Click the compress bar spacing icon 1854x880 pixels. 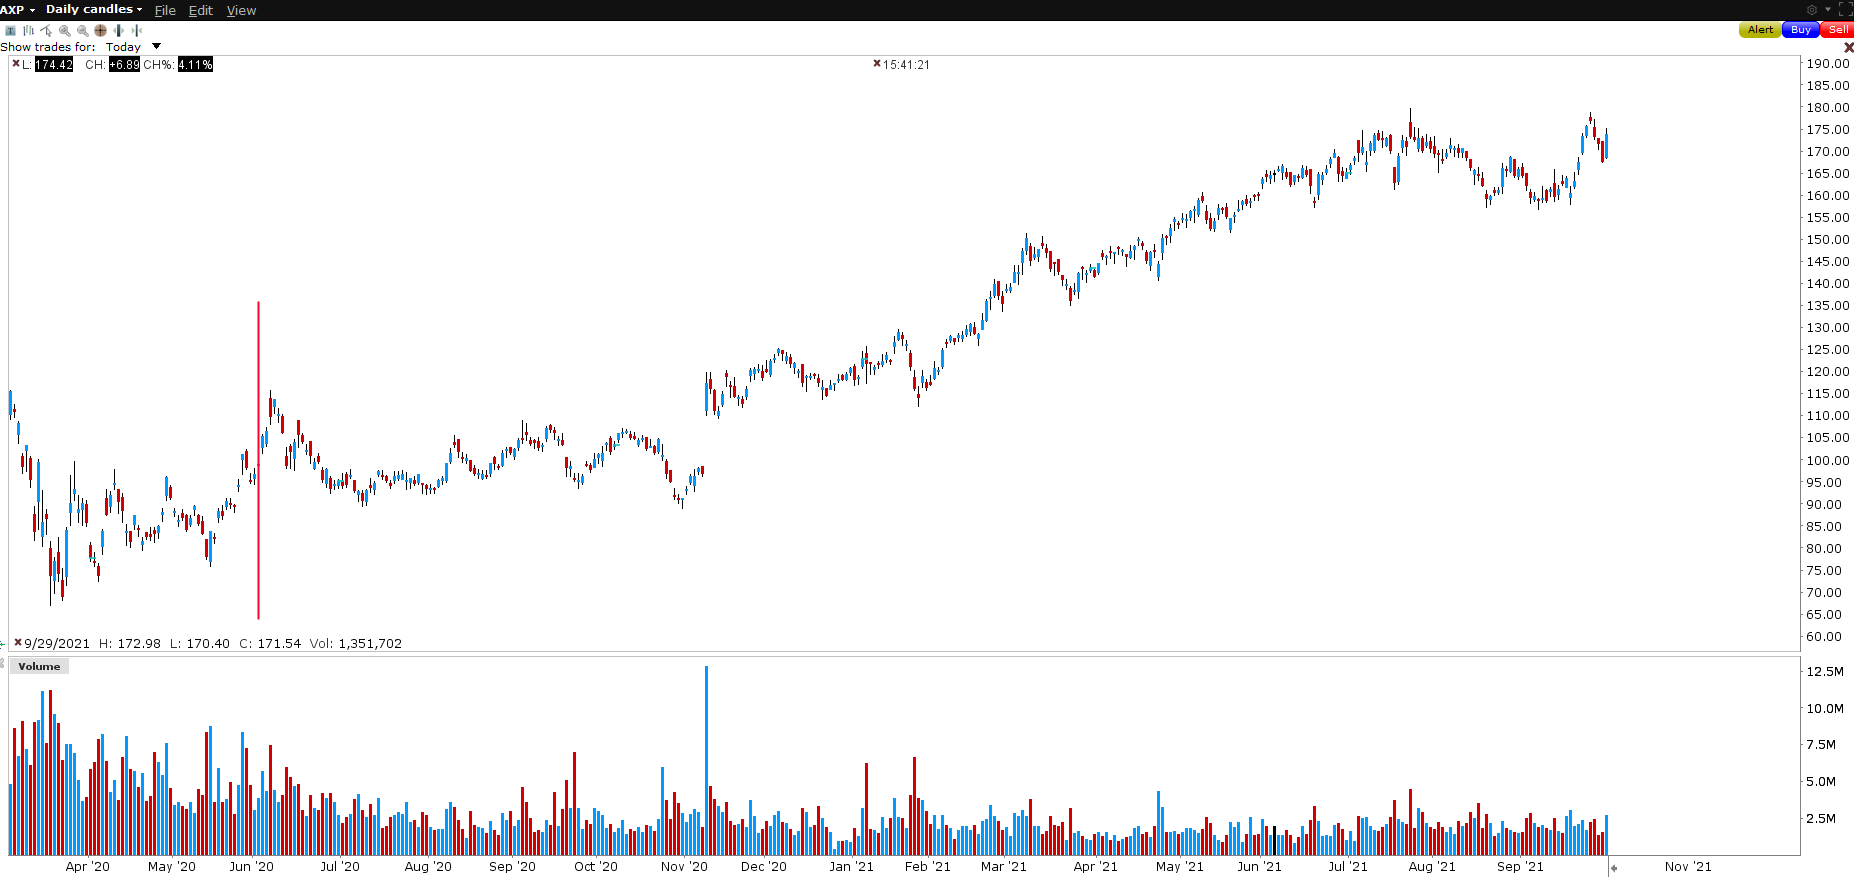coord(136,30)
